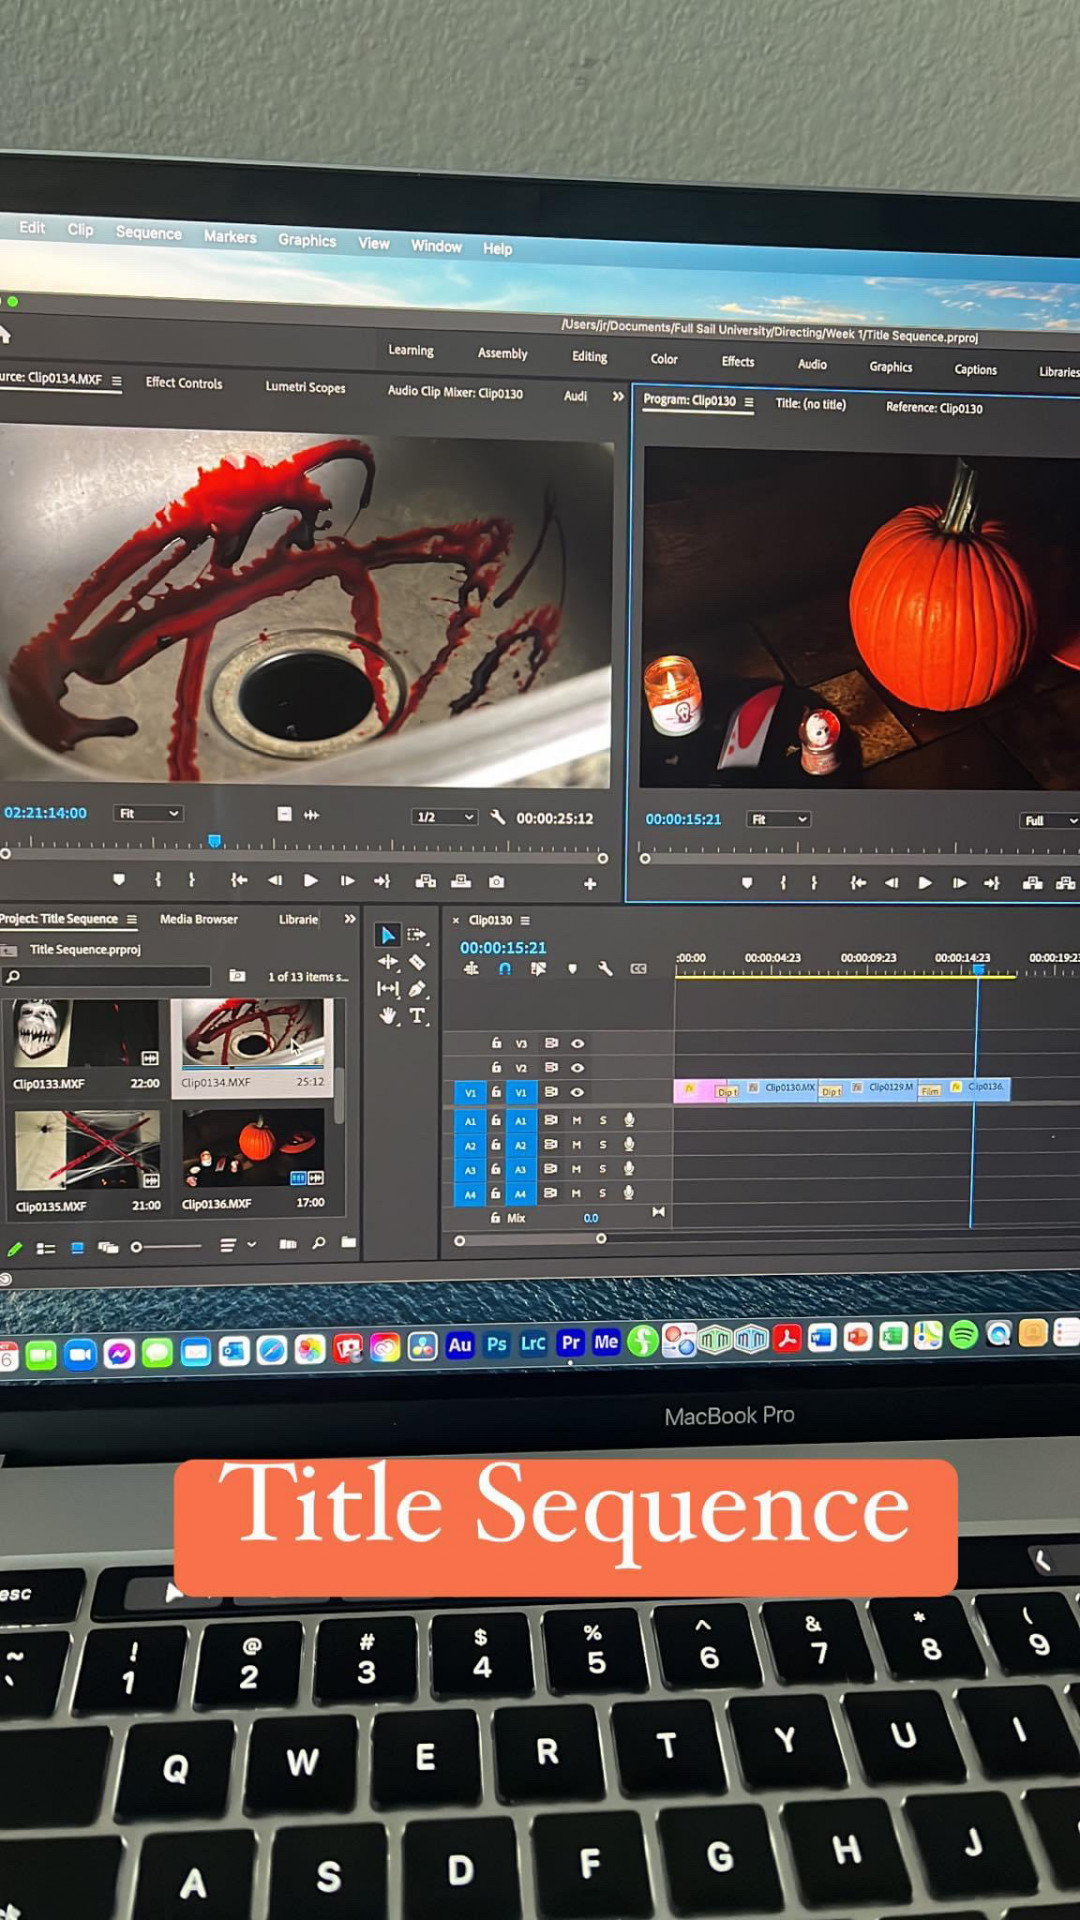Mute audio track A1
1080x1920 pixels.
click(577, 1120)
